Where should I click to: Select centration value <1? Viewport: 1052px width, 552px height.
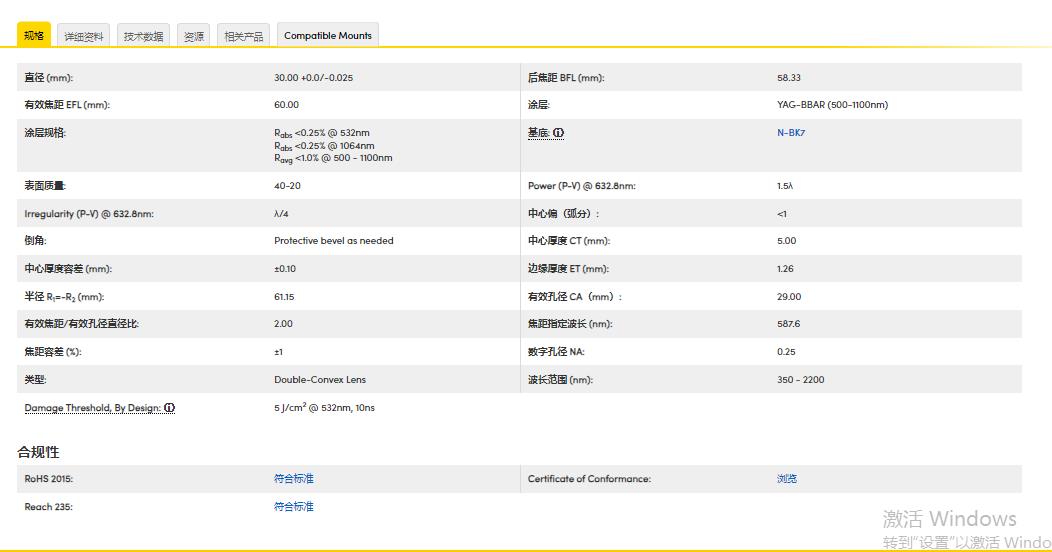(782, 214)
